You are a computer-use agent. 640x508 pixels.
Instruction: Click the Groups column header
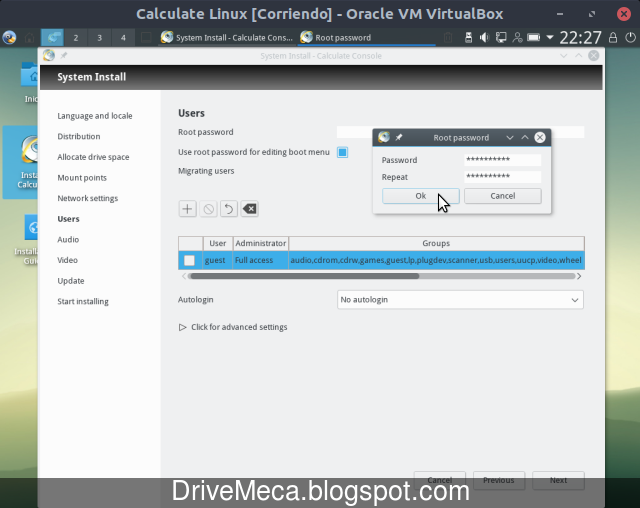tap(436, 243)
